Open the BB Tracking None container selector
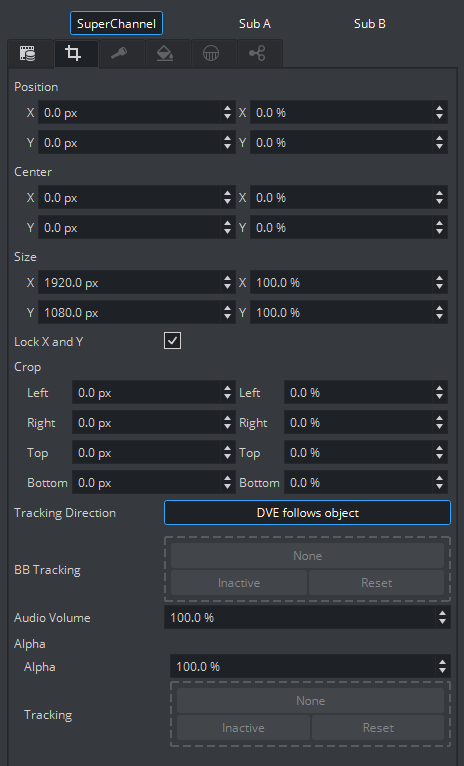The image size is (464, 766). (307, 555)
